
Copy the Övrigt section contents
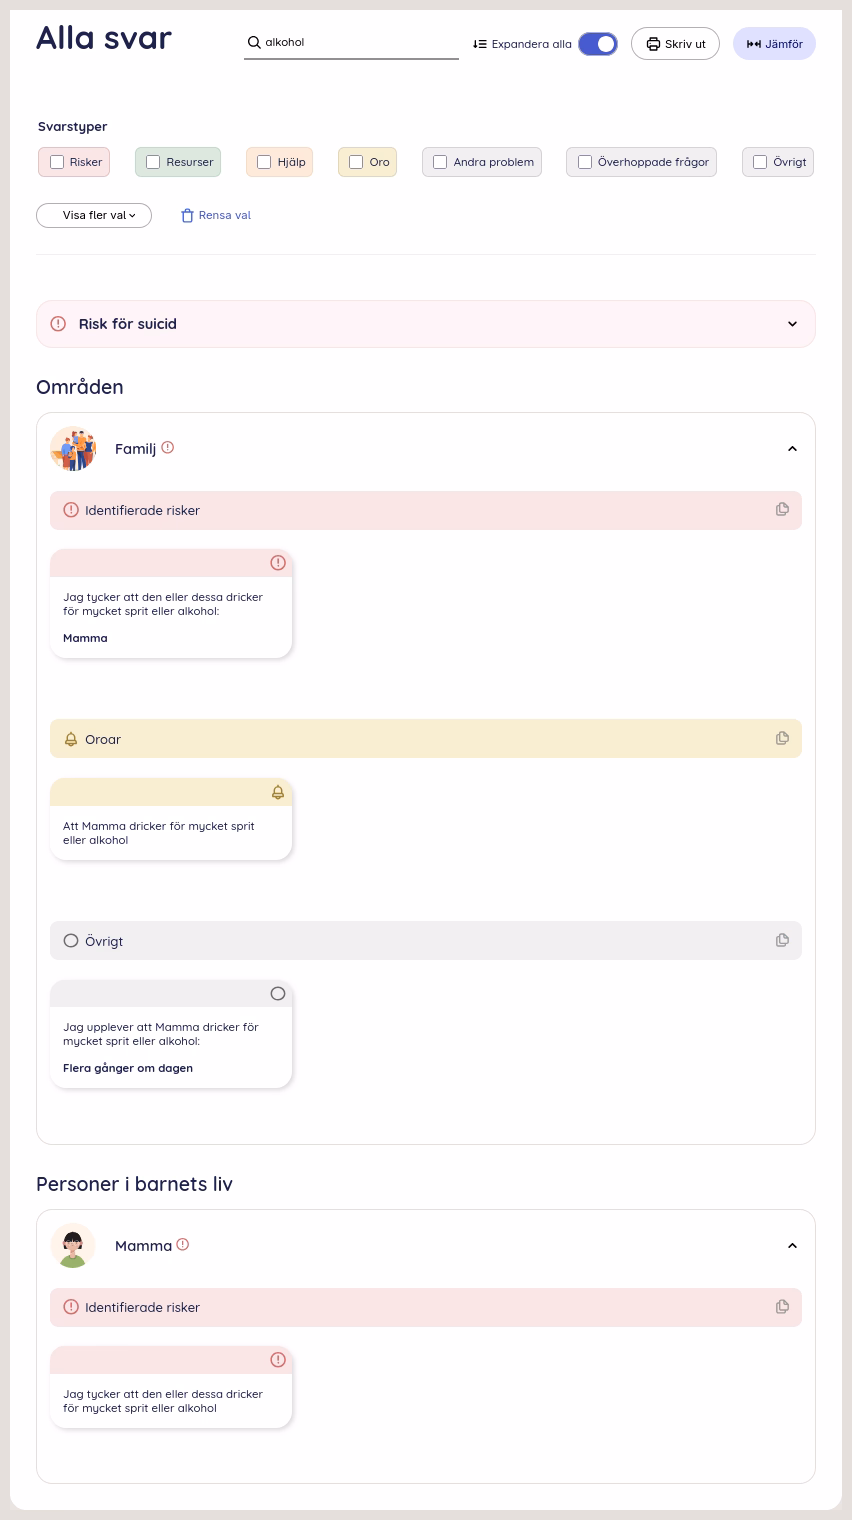click(782, 940)
